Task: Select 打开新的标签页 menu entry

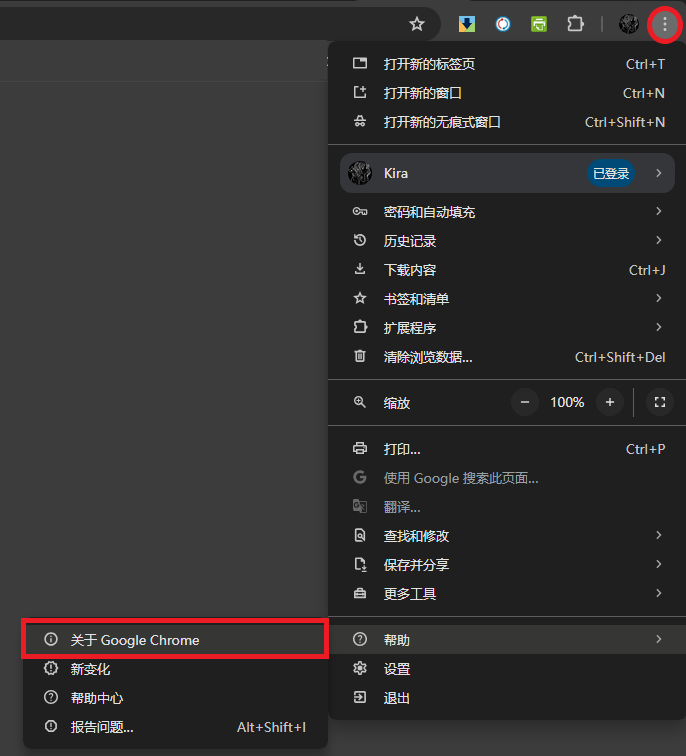Action: point(508,64)
